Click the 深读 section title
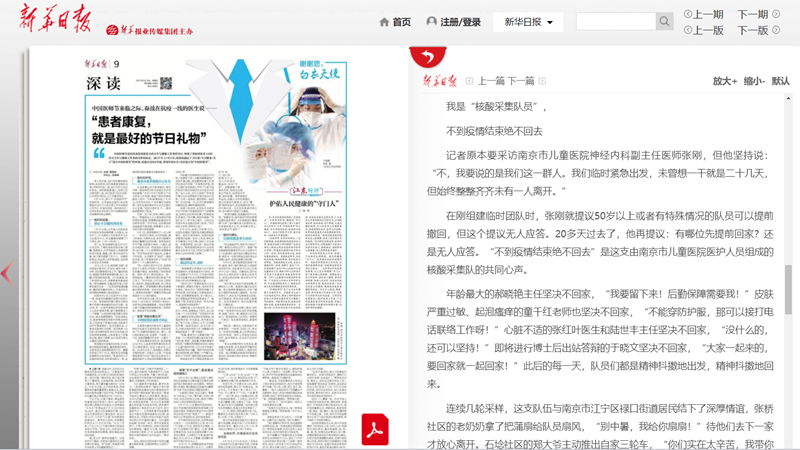This screenshot has width=800, height=450. coord(104,83)
